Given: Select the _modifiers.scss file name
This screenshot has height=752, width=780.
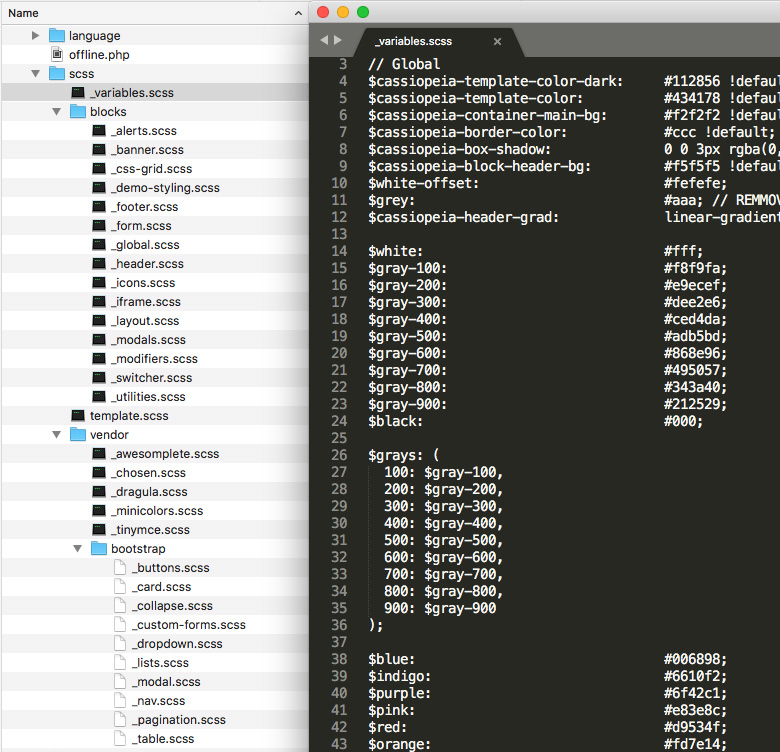Looking at the screenshot, I should click(x=154, y=359).
